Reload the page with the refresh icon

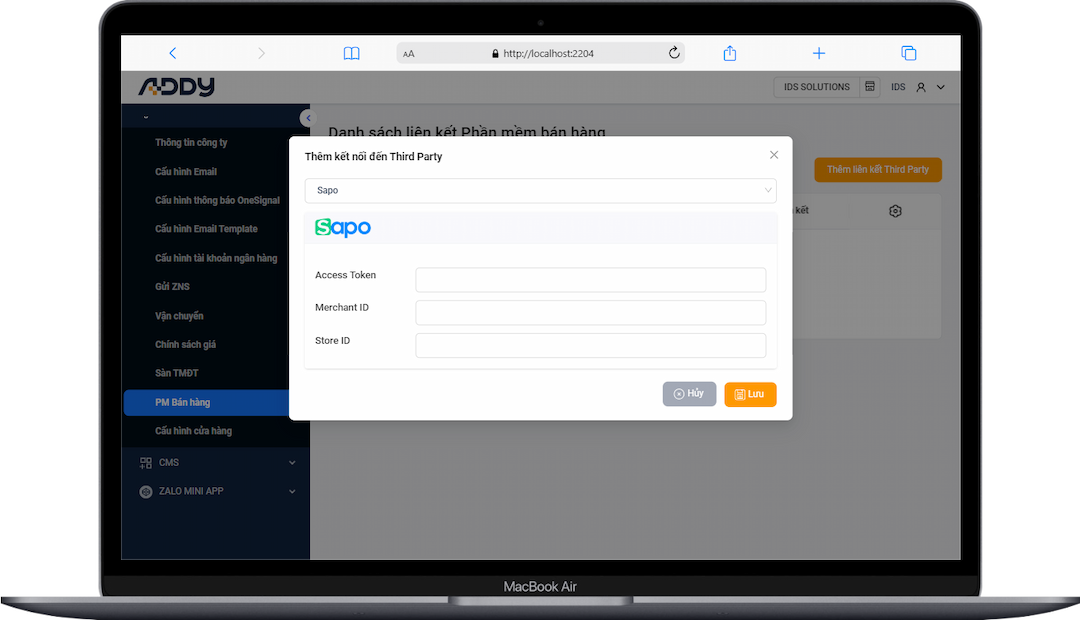point(674,53)
